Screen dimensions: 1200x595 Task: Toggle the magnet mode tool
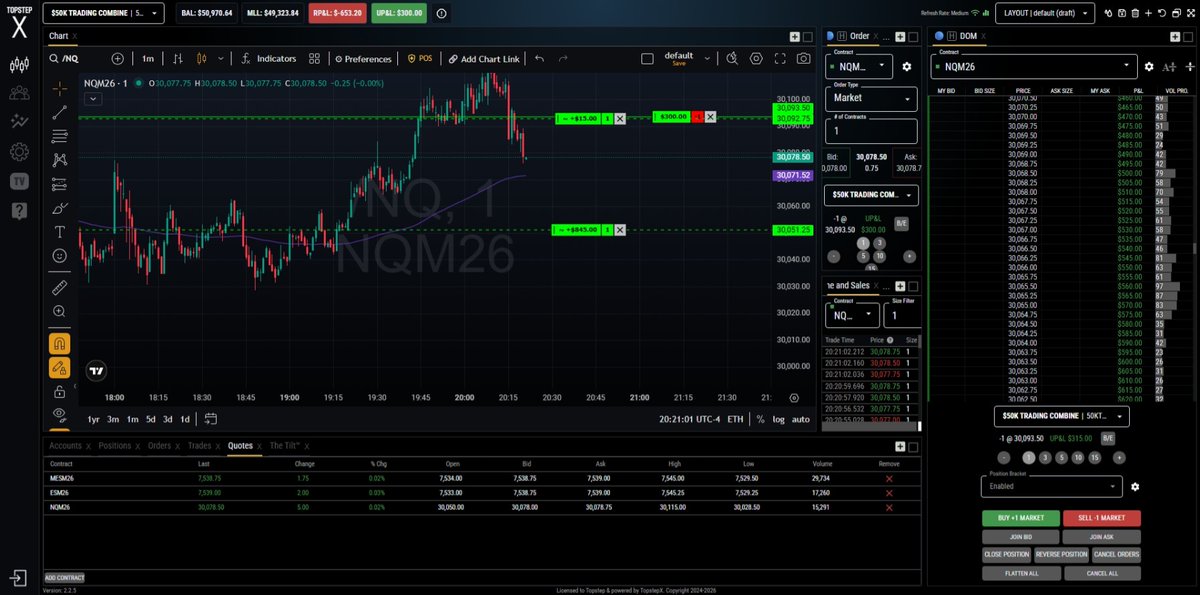point(60,343)
